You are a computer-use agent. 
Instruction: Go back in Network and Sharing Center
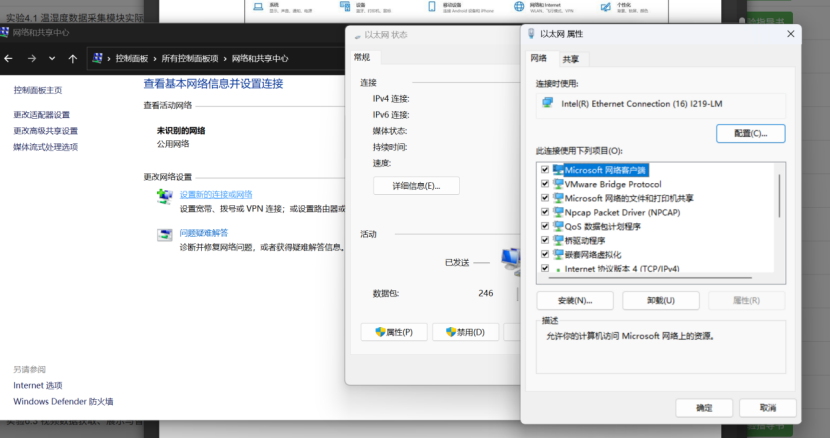point(8,58)
